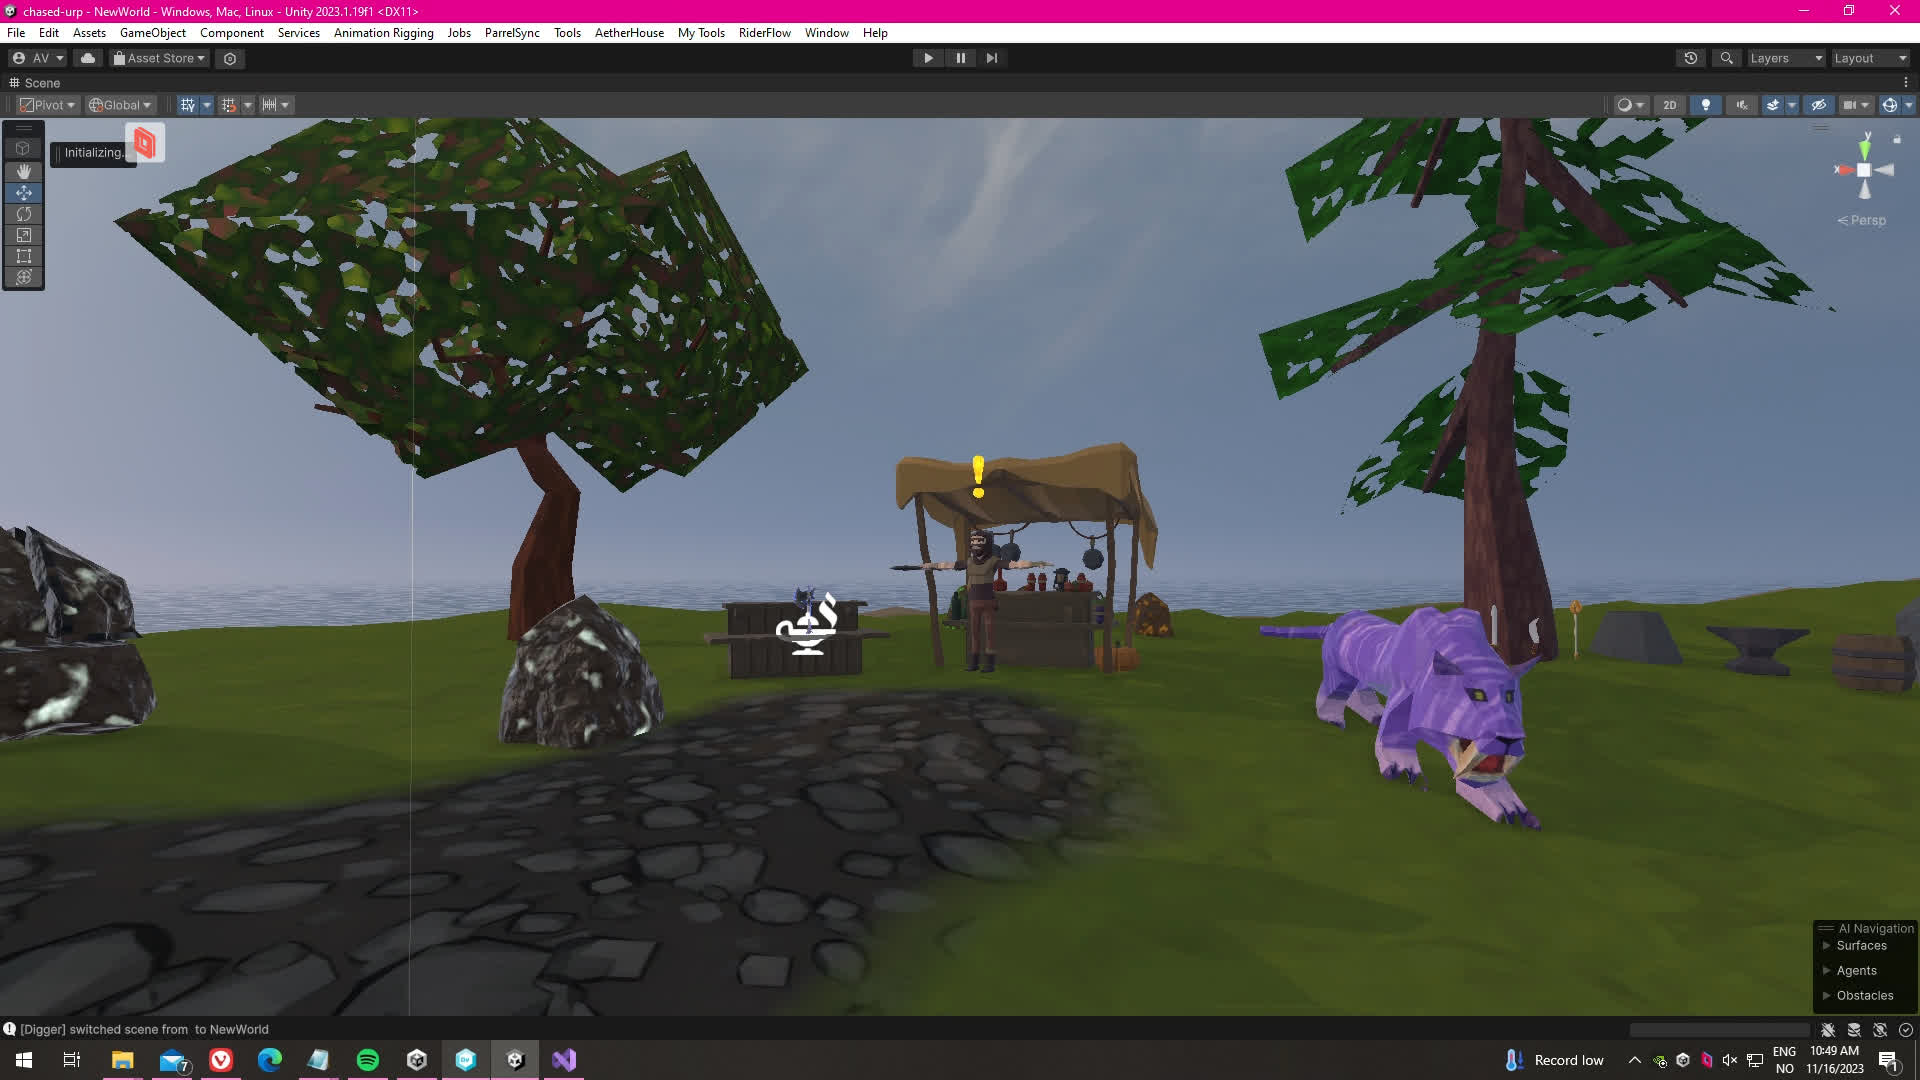Select the Rotate tool
The image size is (1920, 1080).
point(23,214)
